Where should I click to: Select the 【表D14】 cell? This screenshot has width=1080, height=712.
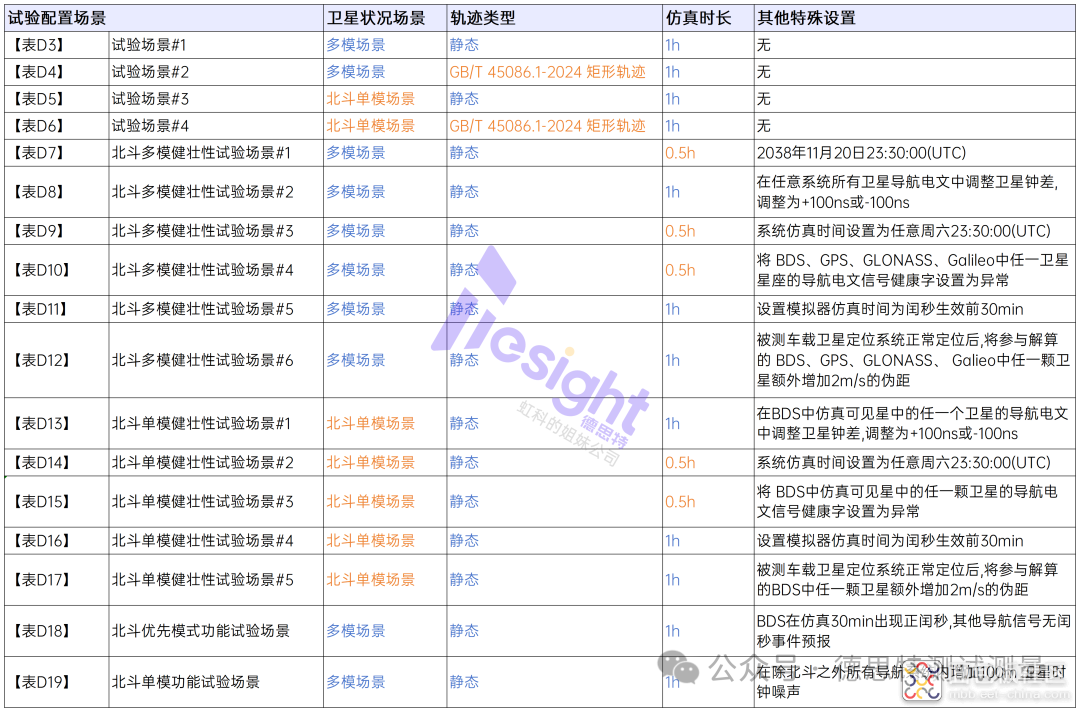[56, 463]
